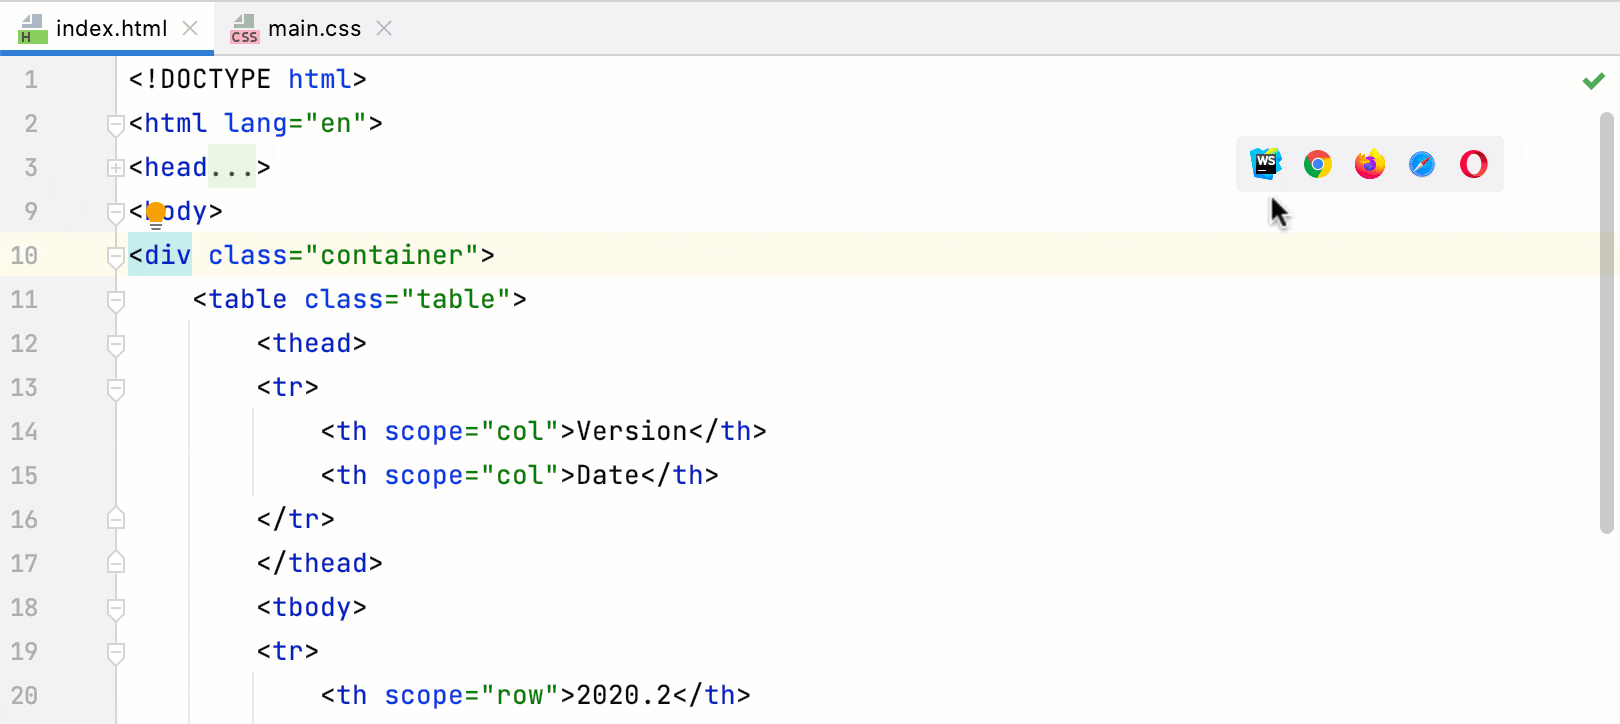This screenshot has width=1620, height=724.
Task: Expand the folded head element
Action: 116,168
